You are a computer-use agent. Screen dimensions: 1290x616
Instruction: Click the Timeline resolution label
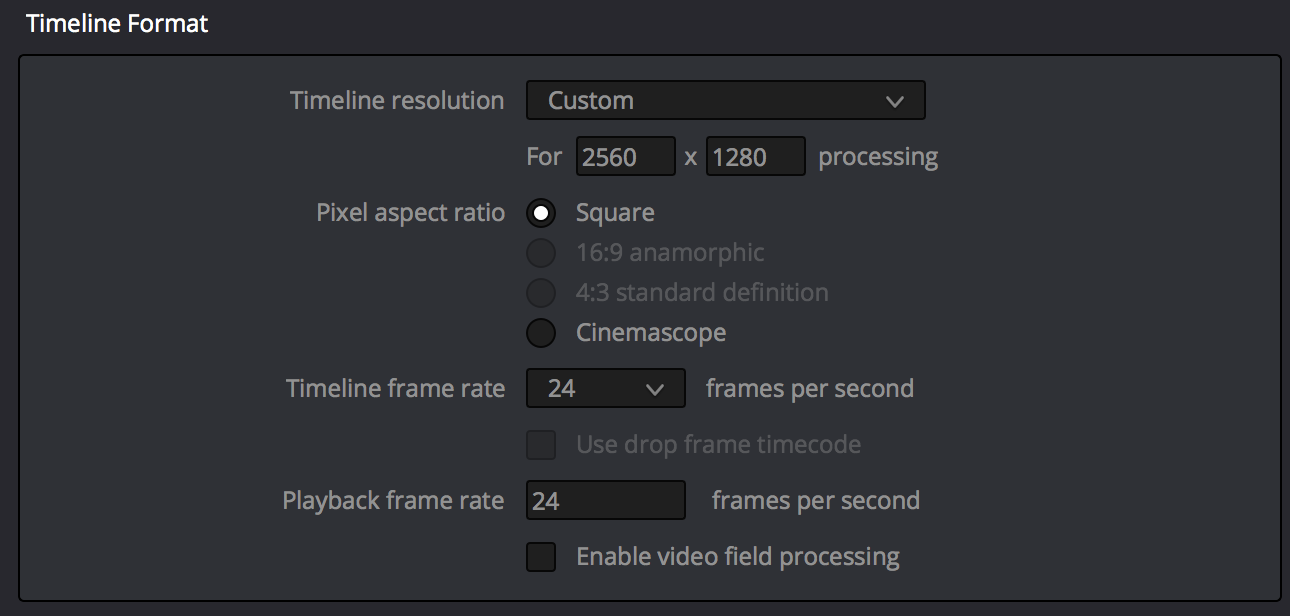click(397, 101)
